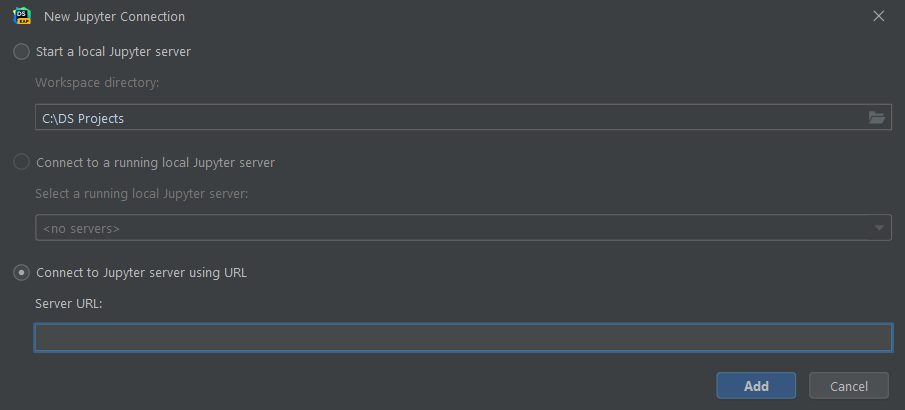Close the New Jupyter Connection dialog

pos(878,16)
